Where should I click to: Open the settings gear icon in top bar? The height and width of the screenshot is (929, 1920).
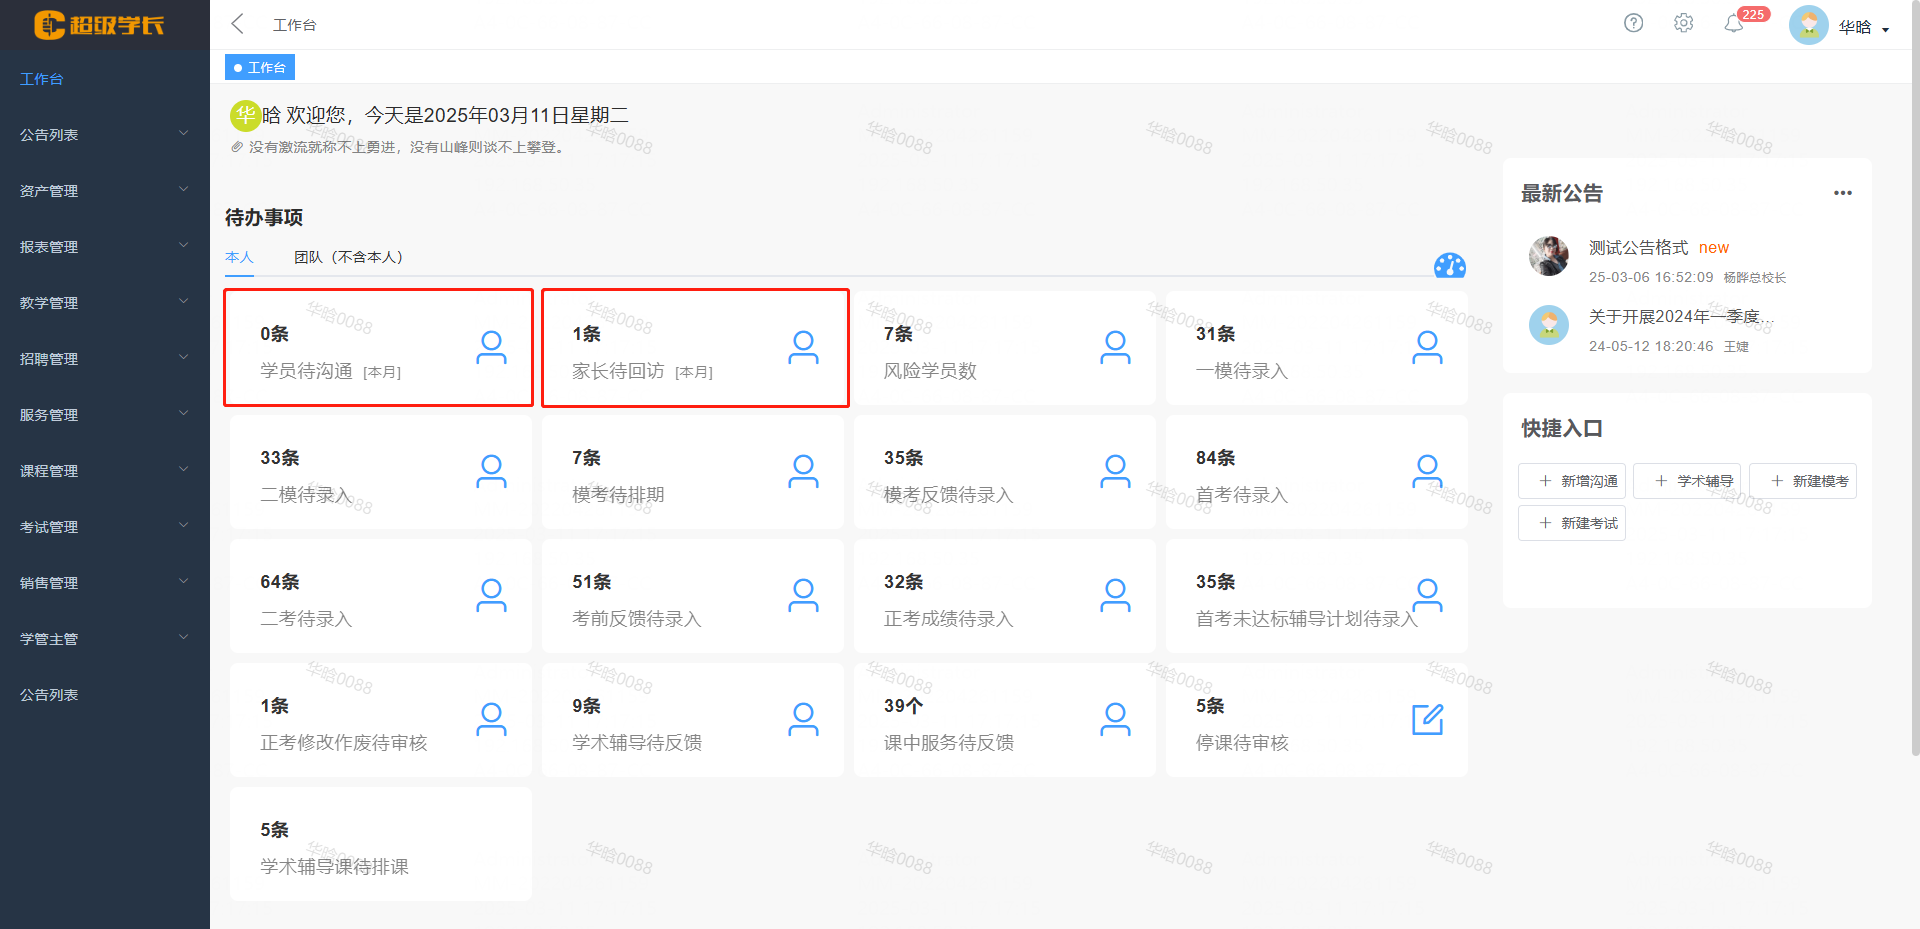[x=1684, y=23]
